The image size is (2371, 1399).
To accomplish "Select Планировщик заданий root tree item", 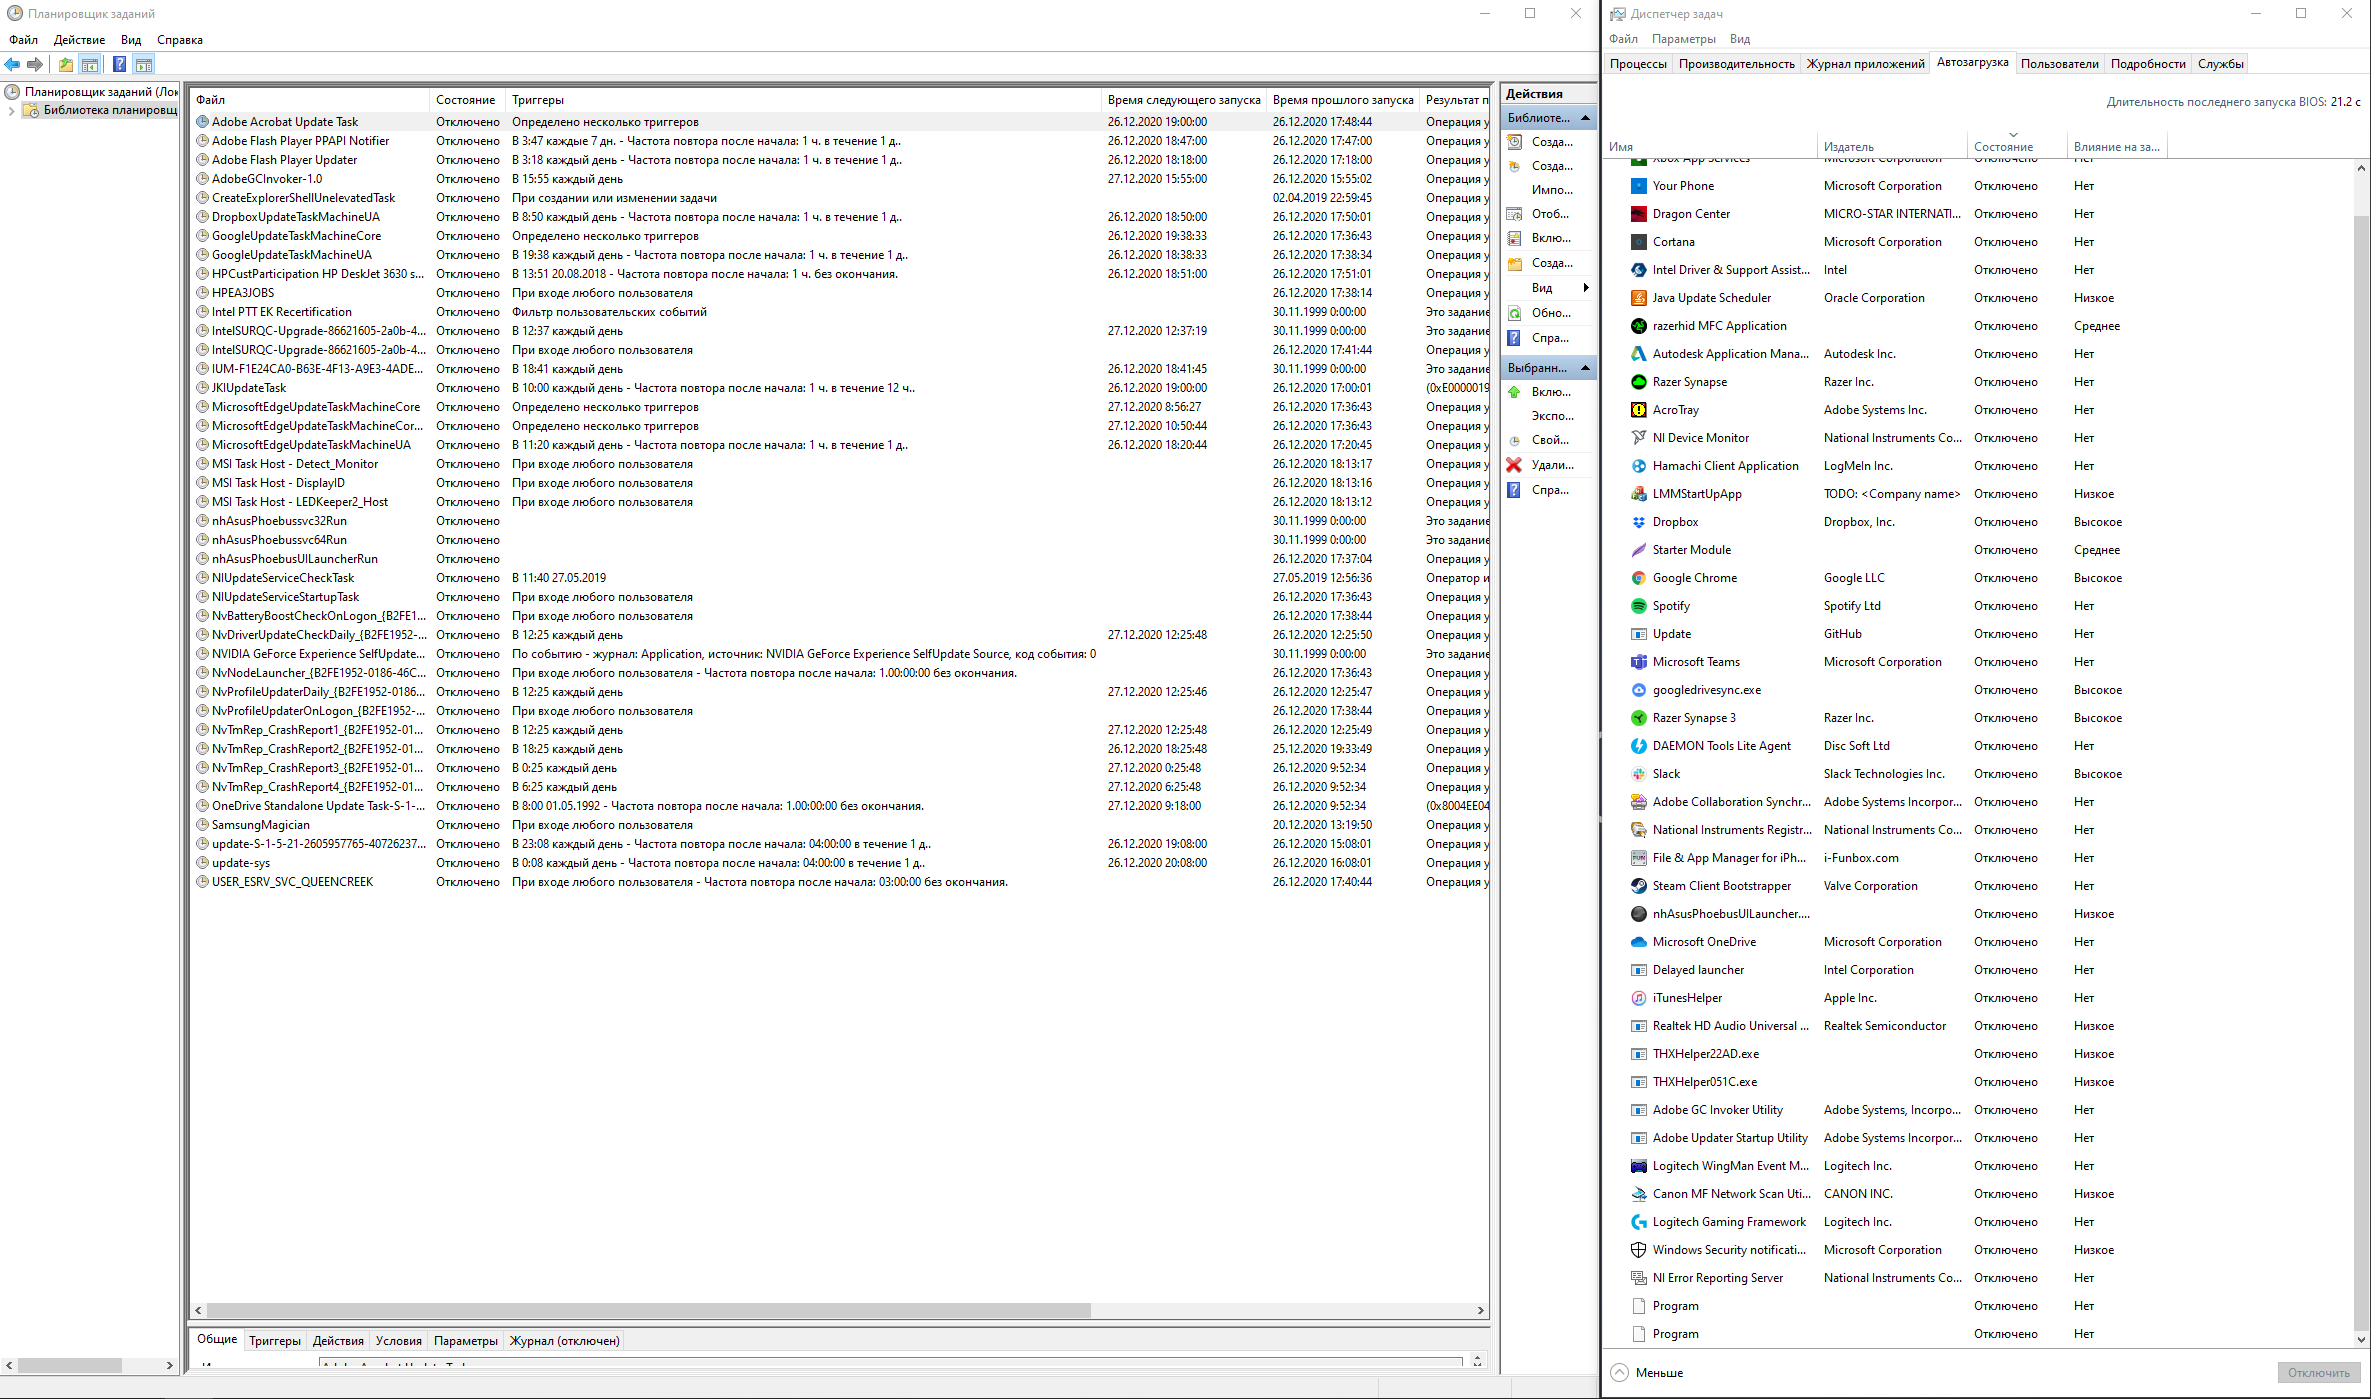I will (100, 92).
